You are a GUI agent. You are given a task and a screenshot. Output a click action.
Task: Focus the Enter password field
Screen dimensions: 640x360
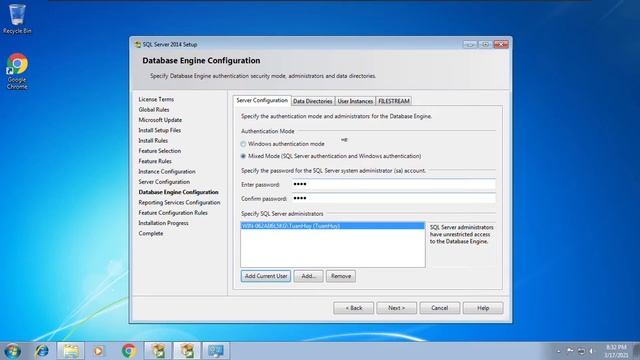pyautogui.click(x=393, y=184)
